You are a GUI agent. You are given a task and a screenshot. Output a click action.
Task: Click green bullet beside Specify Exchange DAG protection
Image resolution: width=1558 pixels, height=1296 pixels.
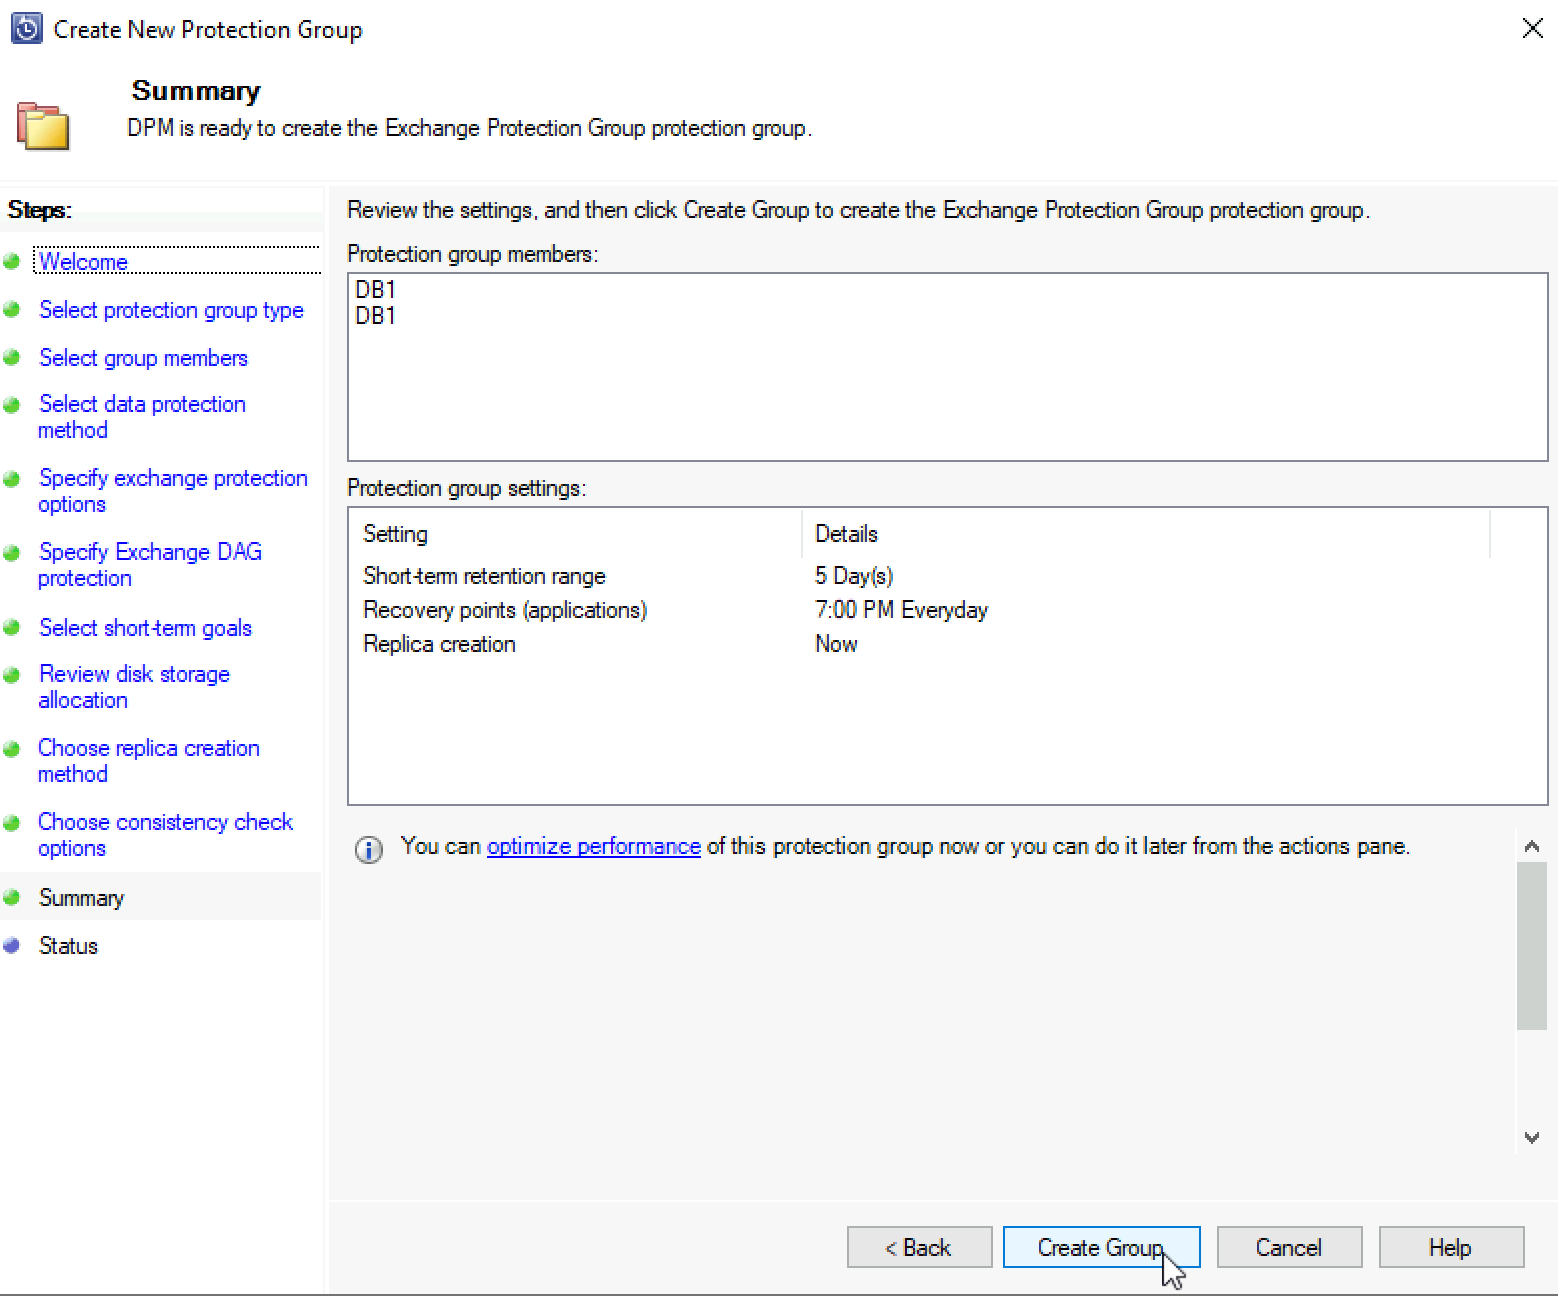[x=12, y=553]
